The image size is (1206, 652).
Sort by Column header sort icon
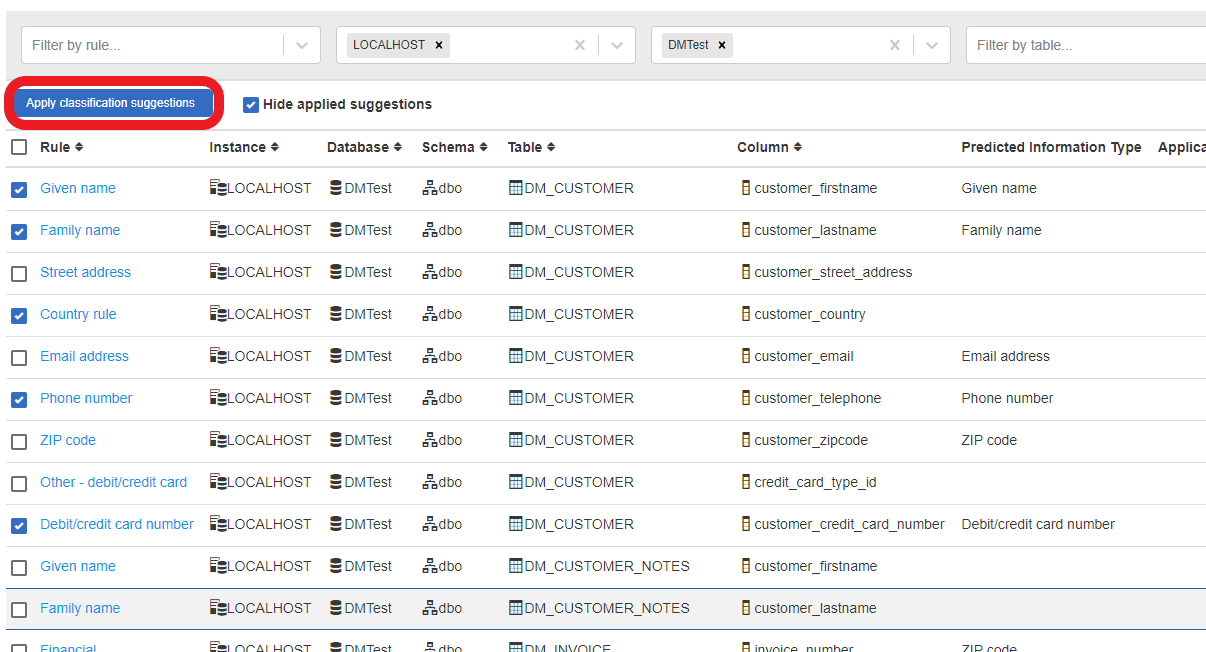pos(797,147)
